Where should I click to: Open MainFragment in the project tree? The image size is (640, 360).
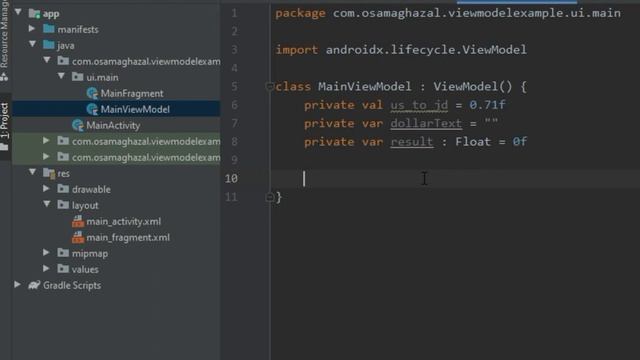pyautogui.click(x=132, y=93)
